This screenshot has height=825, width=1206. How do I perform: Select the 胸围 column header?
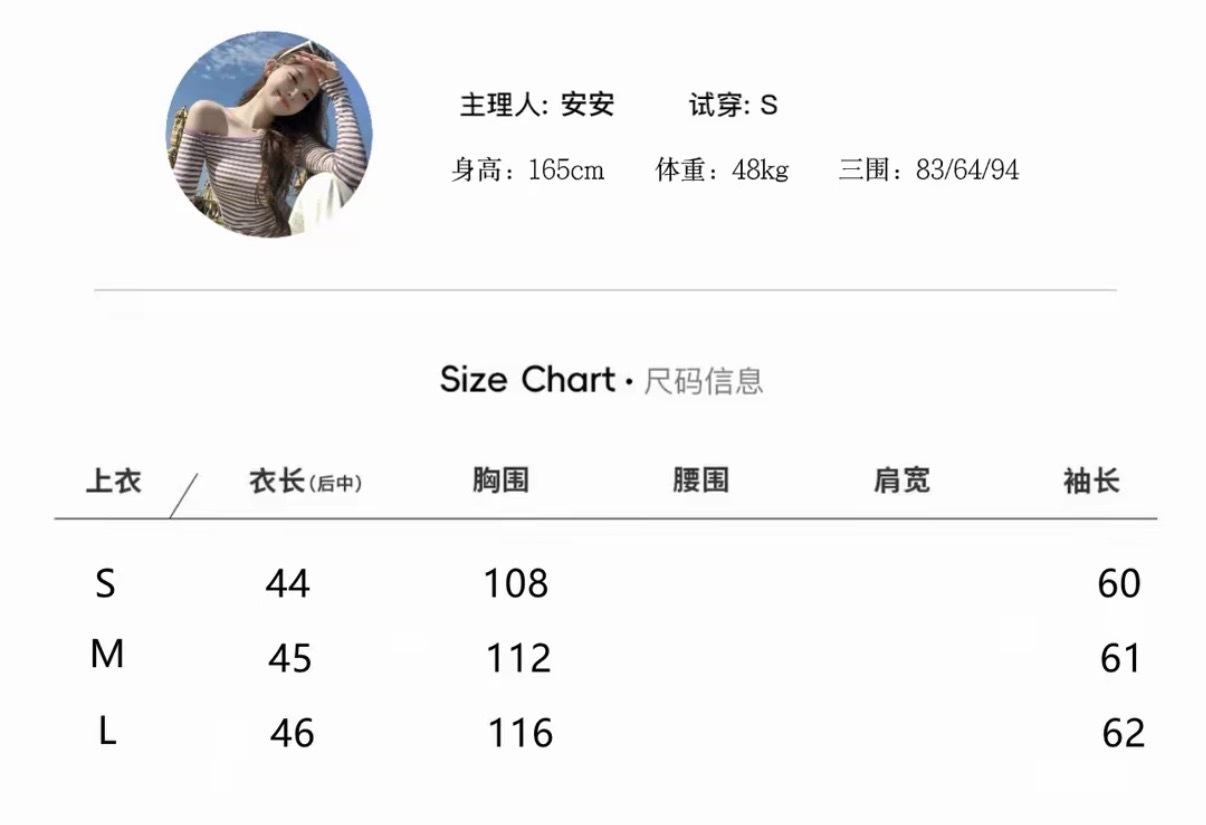pyautogui.click(x=501, y=481)
